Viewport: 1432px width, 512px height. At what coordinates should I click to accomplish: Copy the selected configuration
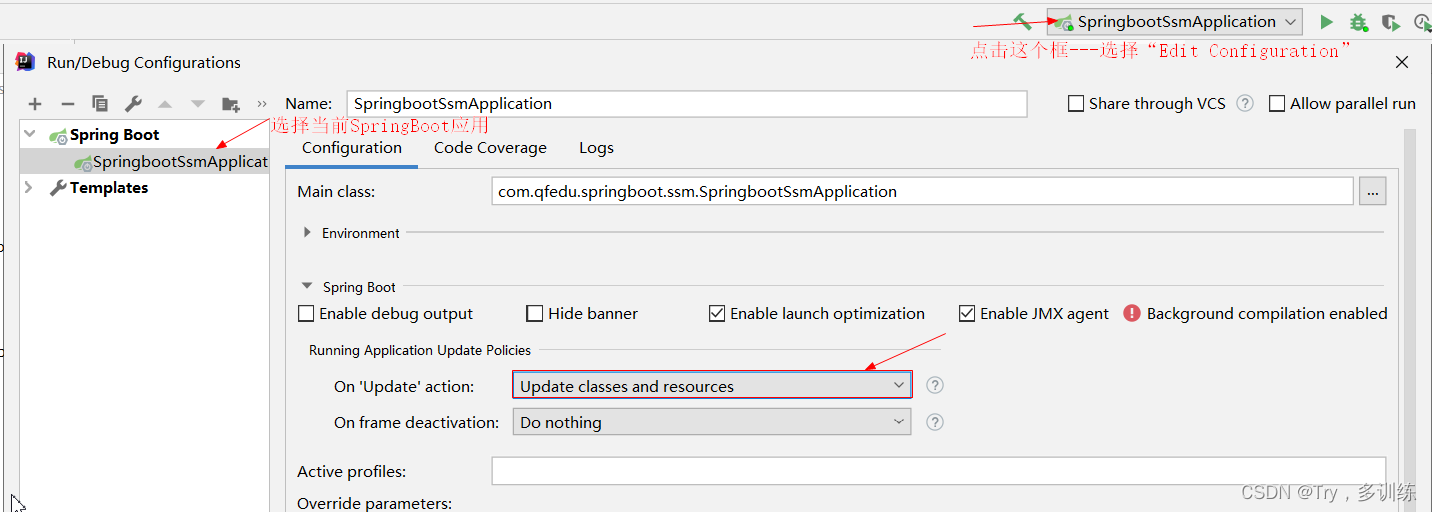coord(100,104)
